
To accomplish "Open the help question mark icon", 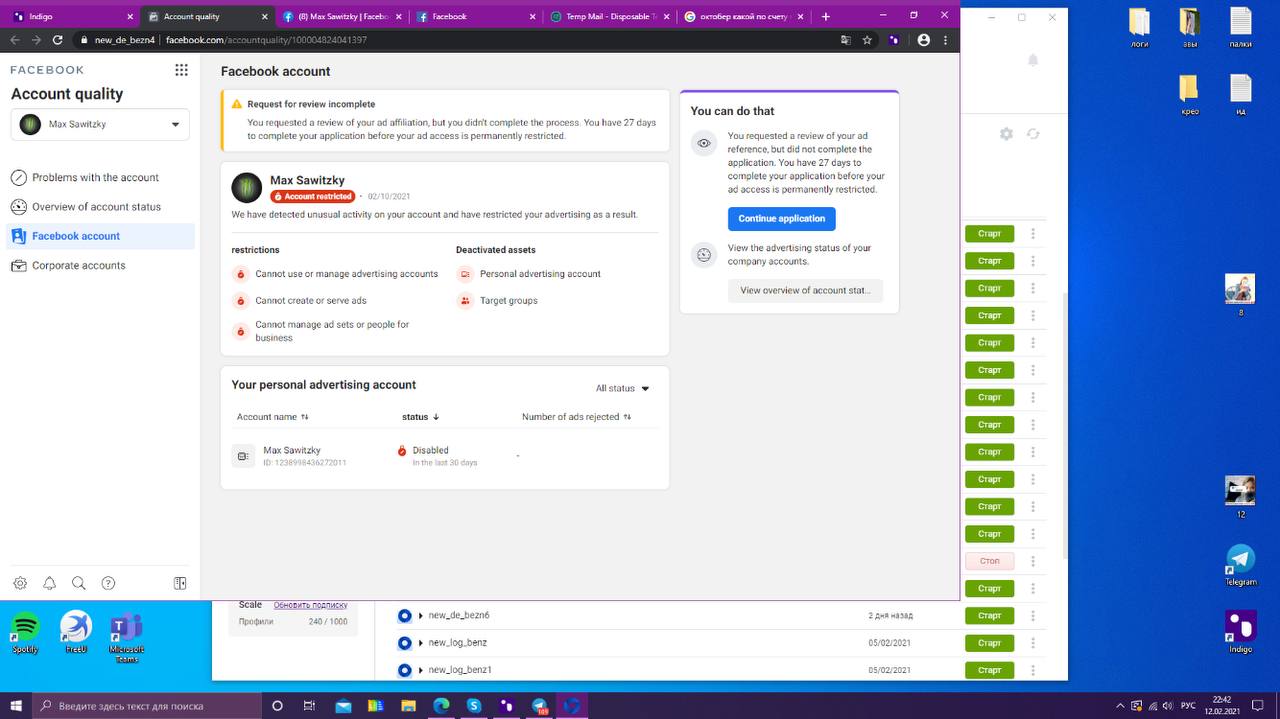I will click(108, 583).
